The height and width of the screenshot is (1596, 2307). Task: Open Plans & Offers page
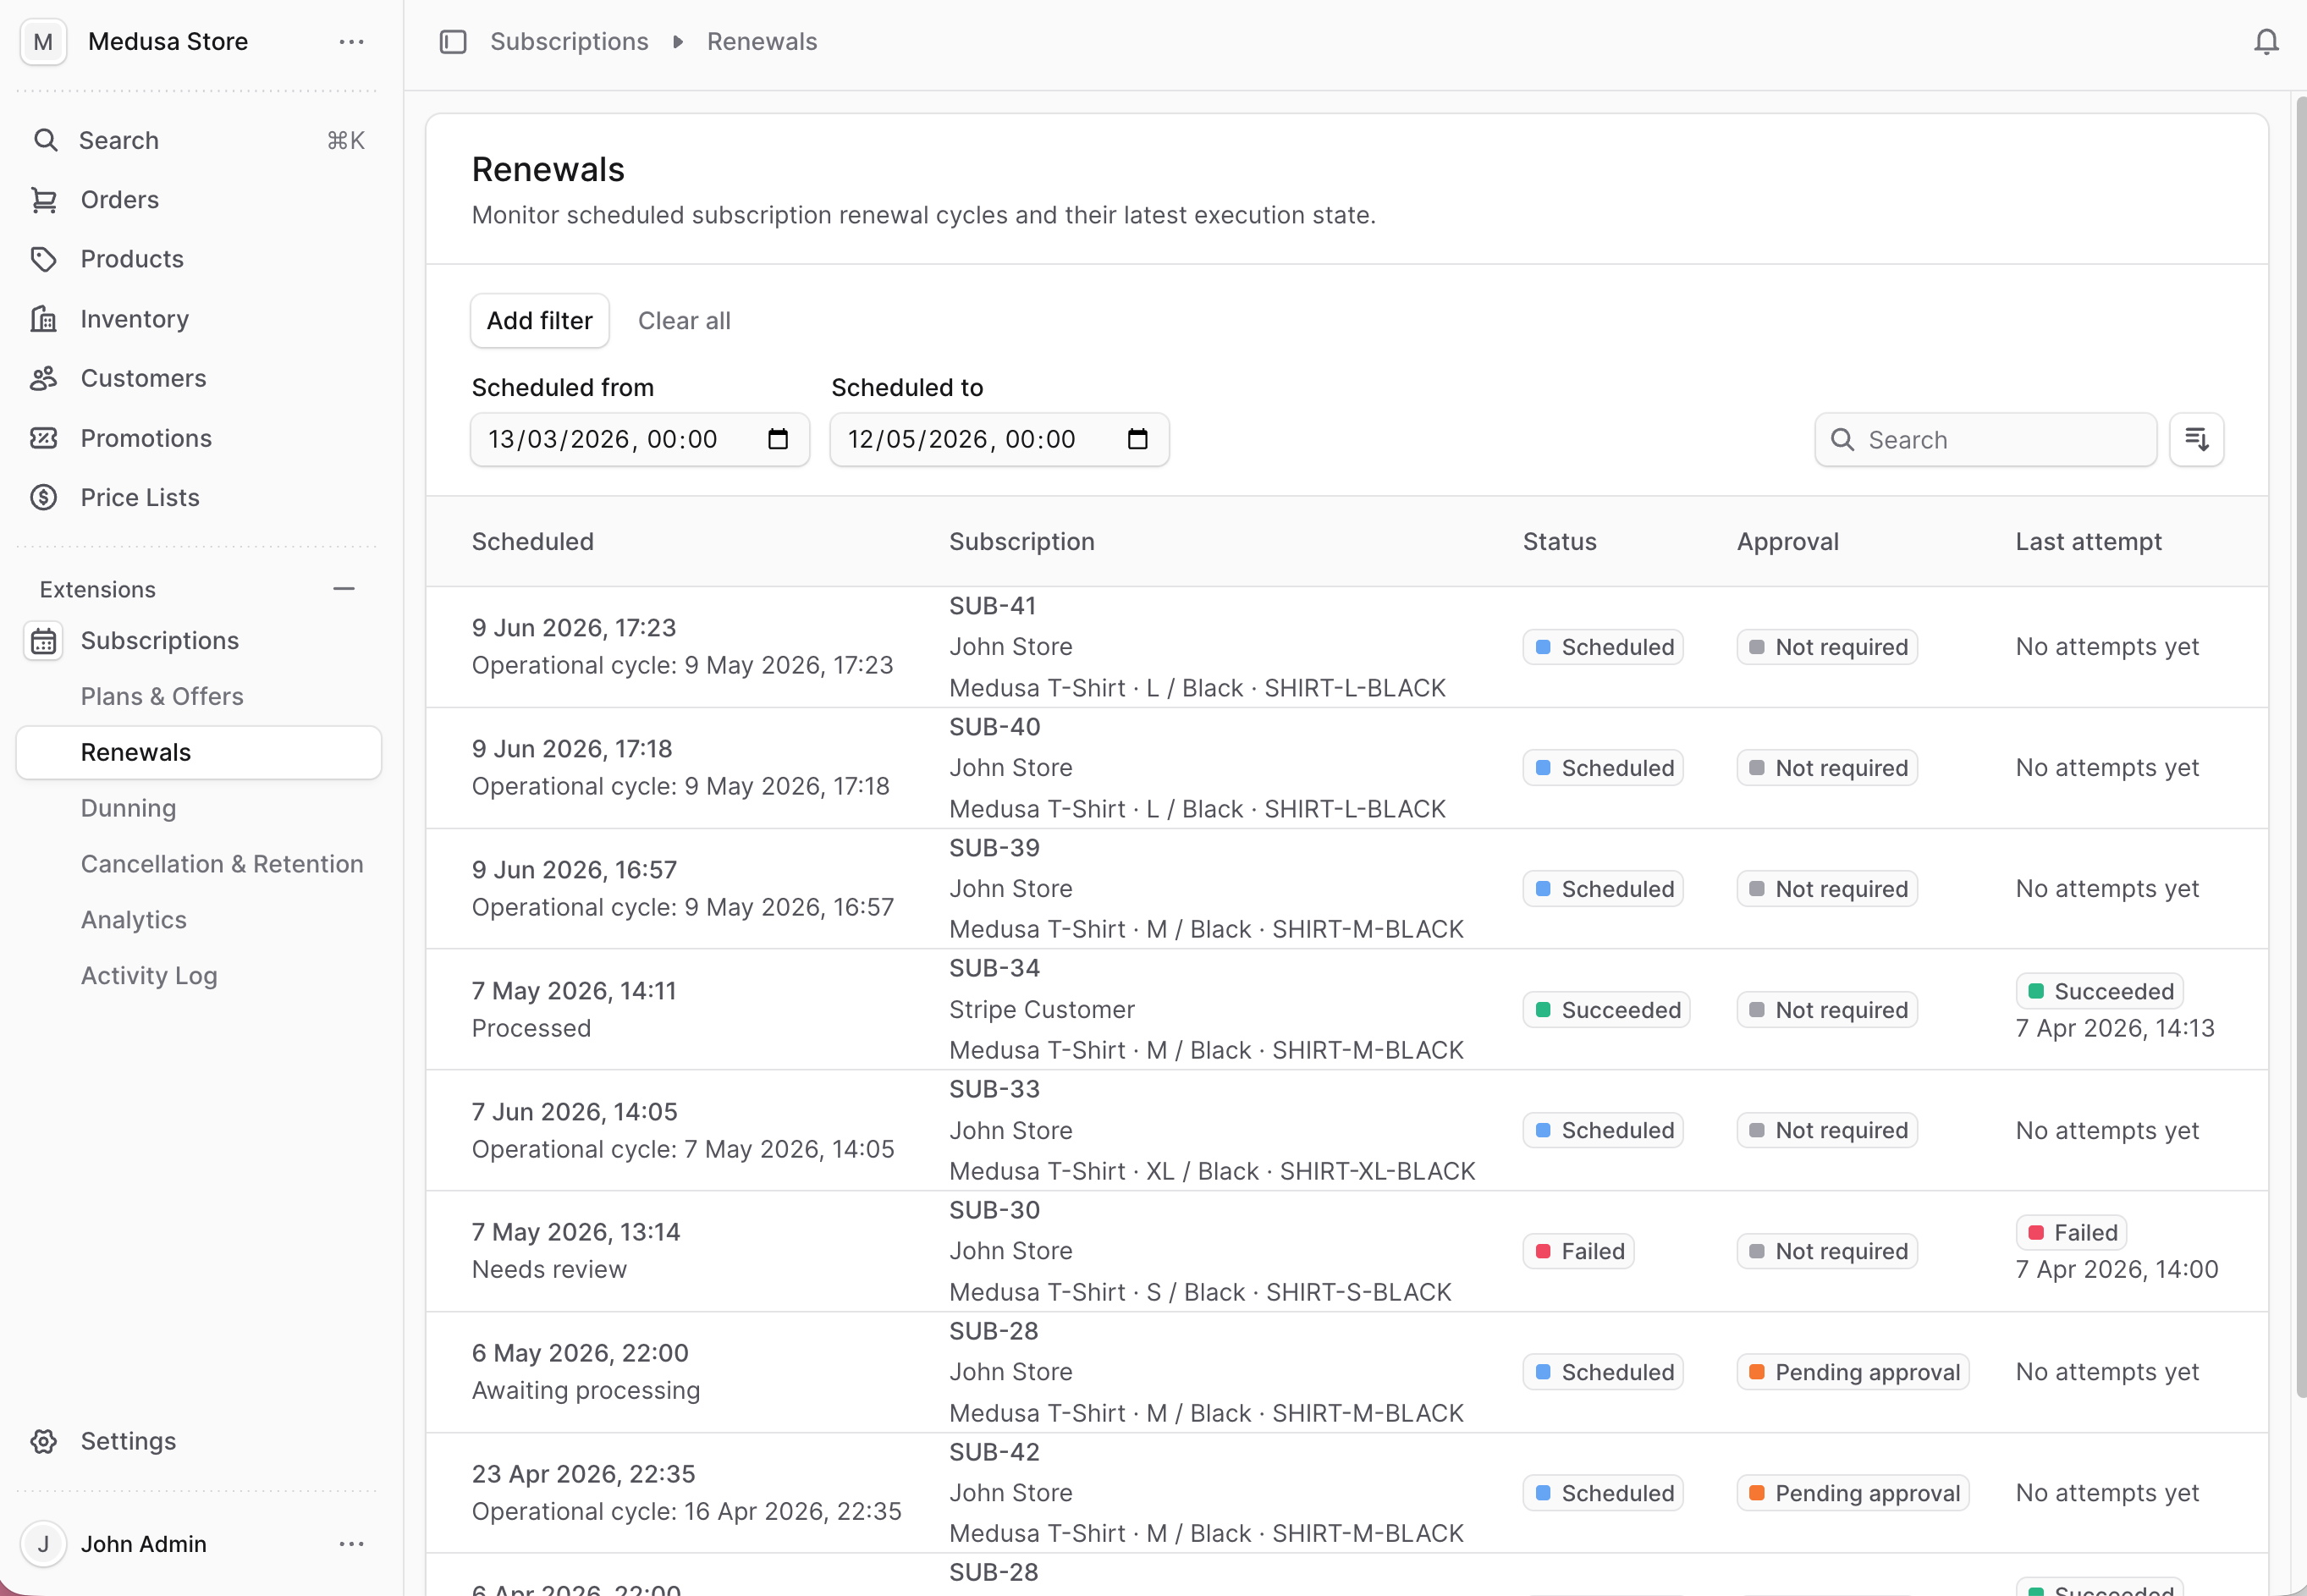162,697
